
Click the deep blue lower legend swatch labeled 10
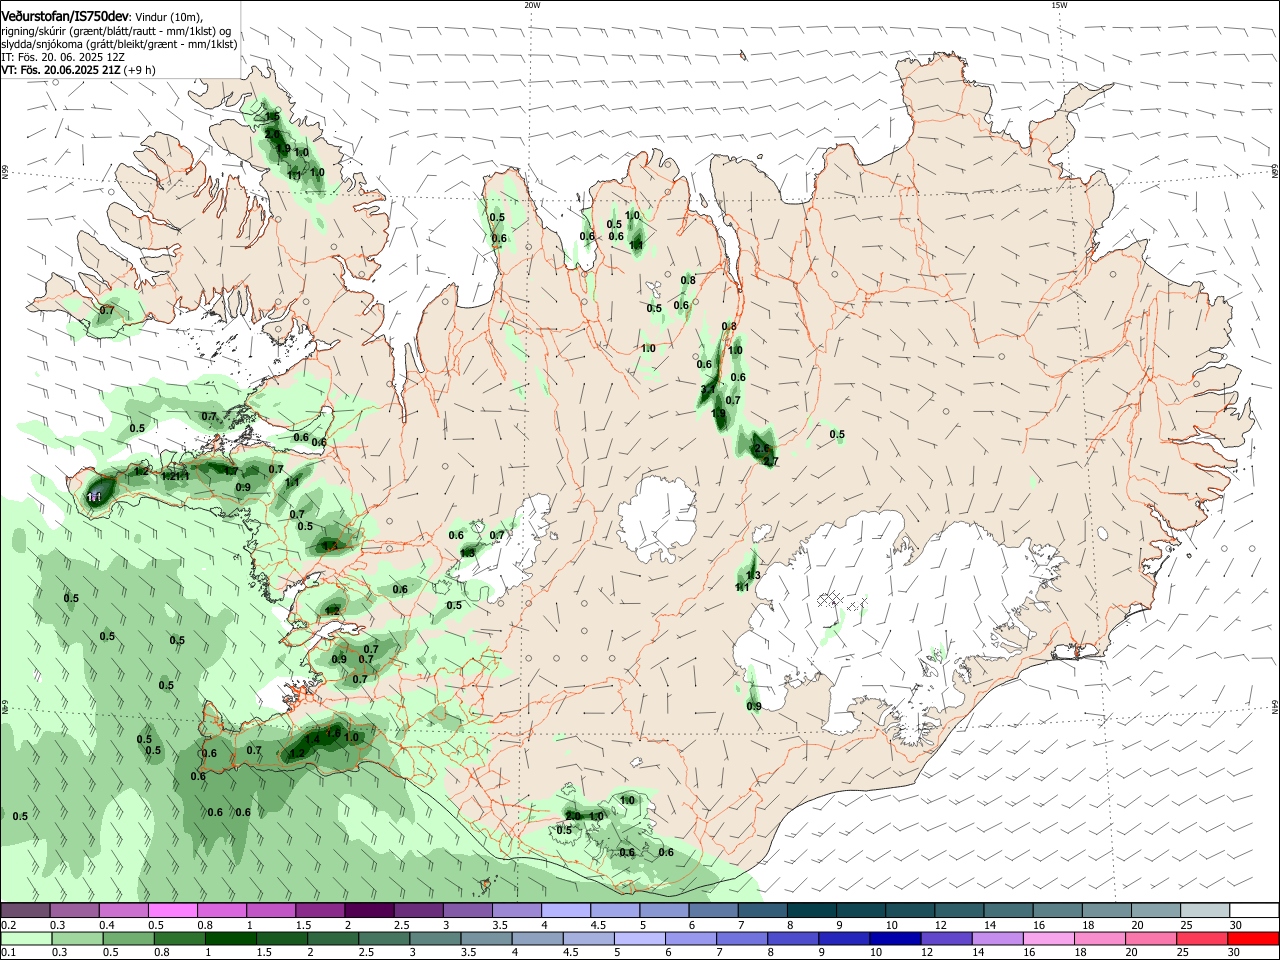[x=895, y=938]
